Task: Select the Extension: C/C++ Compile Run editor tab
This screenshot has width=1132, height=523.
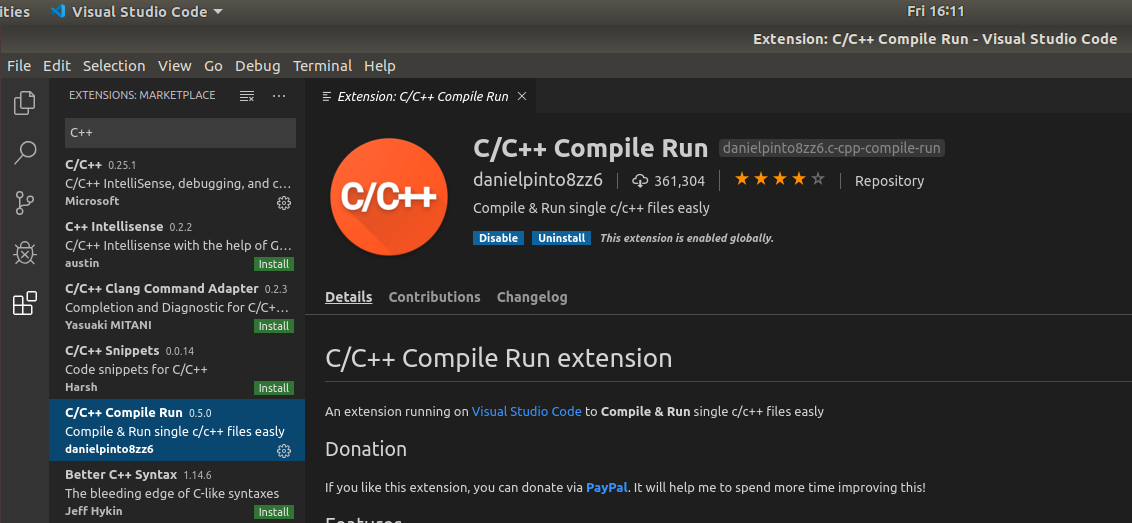Action: pos(421,96)
